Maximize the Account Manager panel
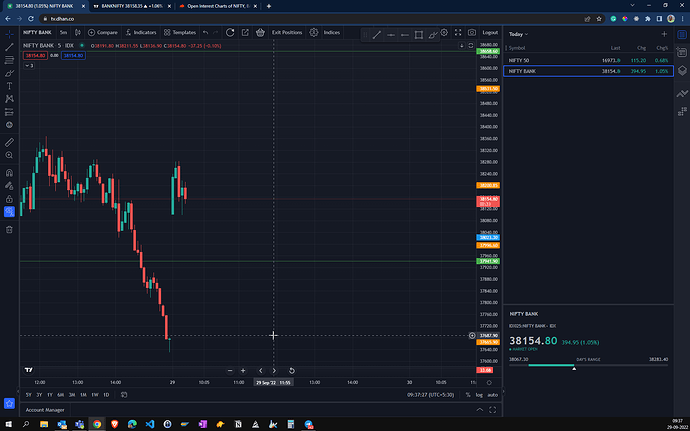 492,410
